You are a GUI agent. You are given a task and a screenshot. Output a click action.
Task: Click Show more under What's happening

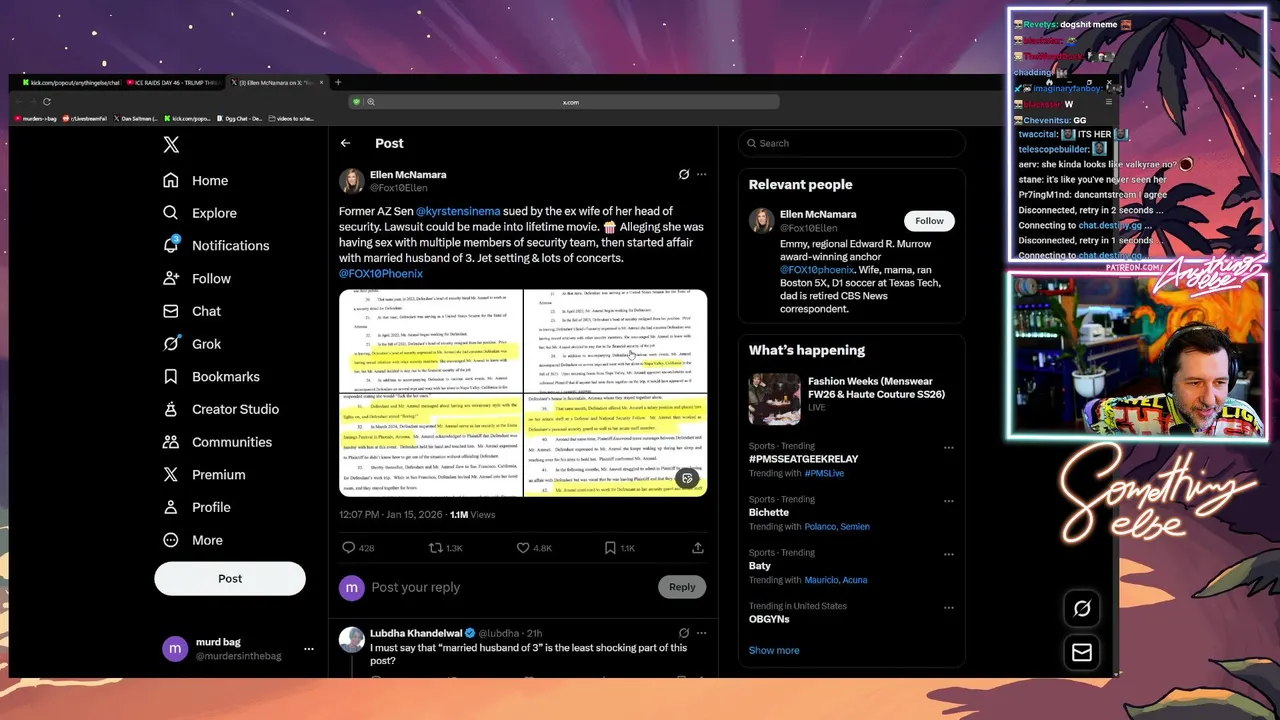click(x=774, y=650)
